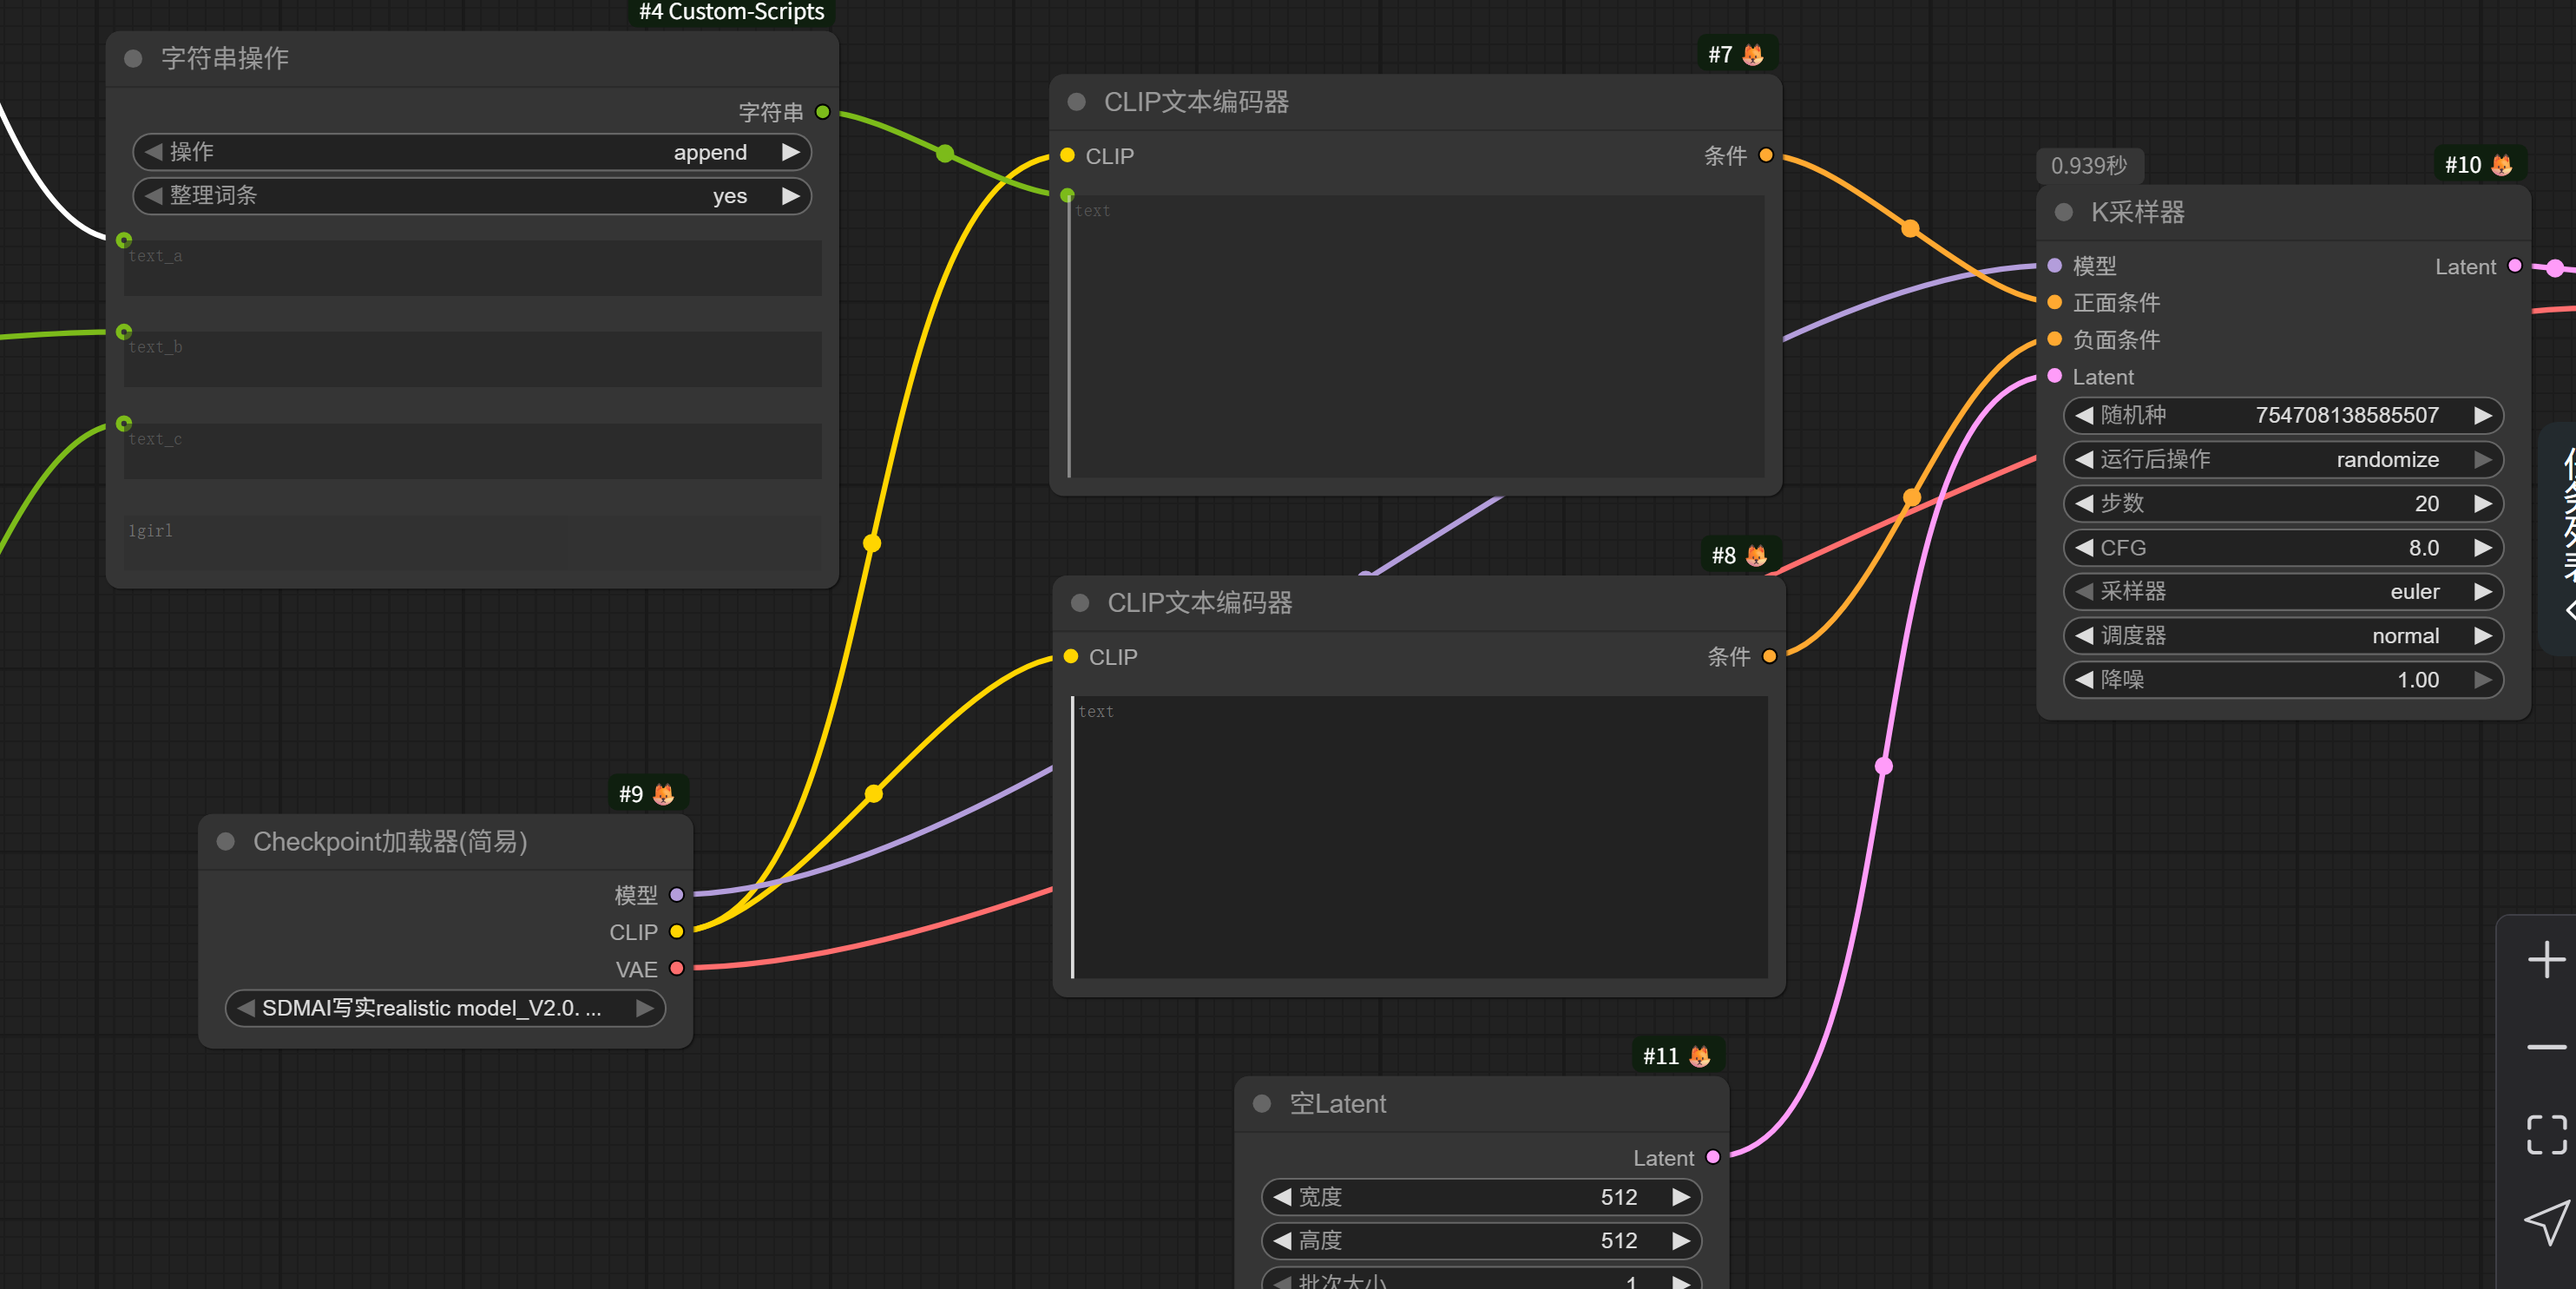Click the 字符串操作 node title

[225, 59]
